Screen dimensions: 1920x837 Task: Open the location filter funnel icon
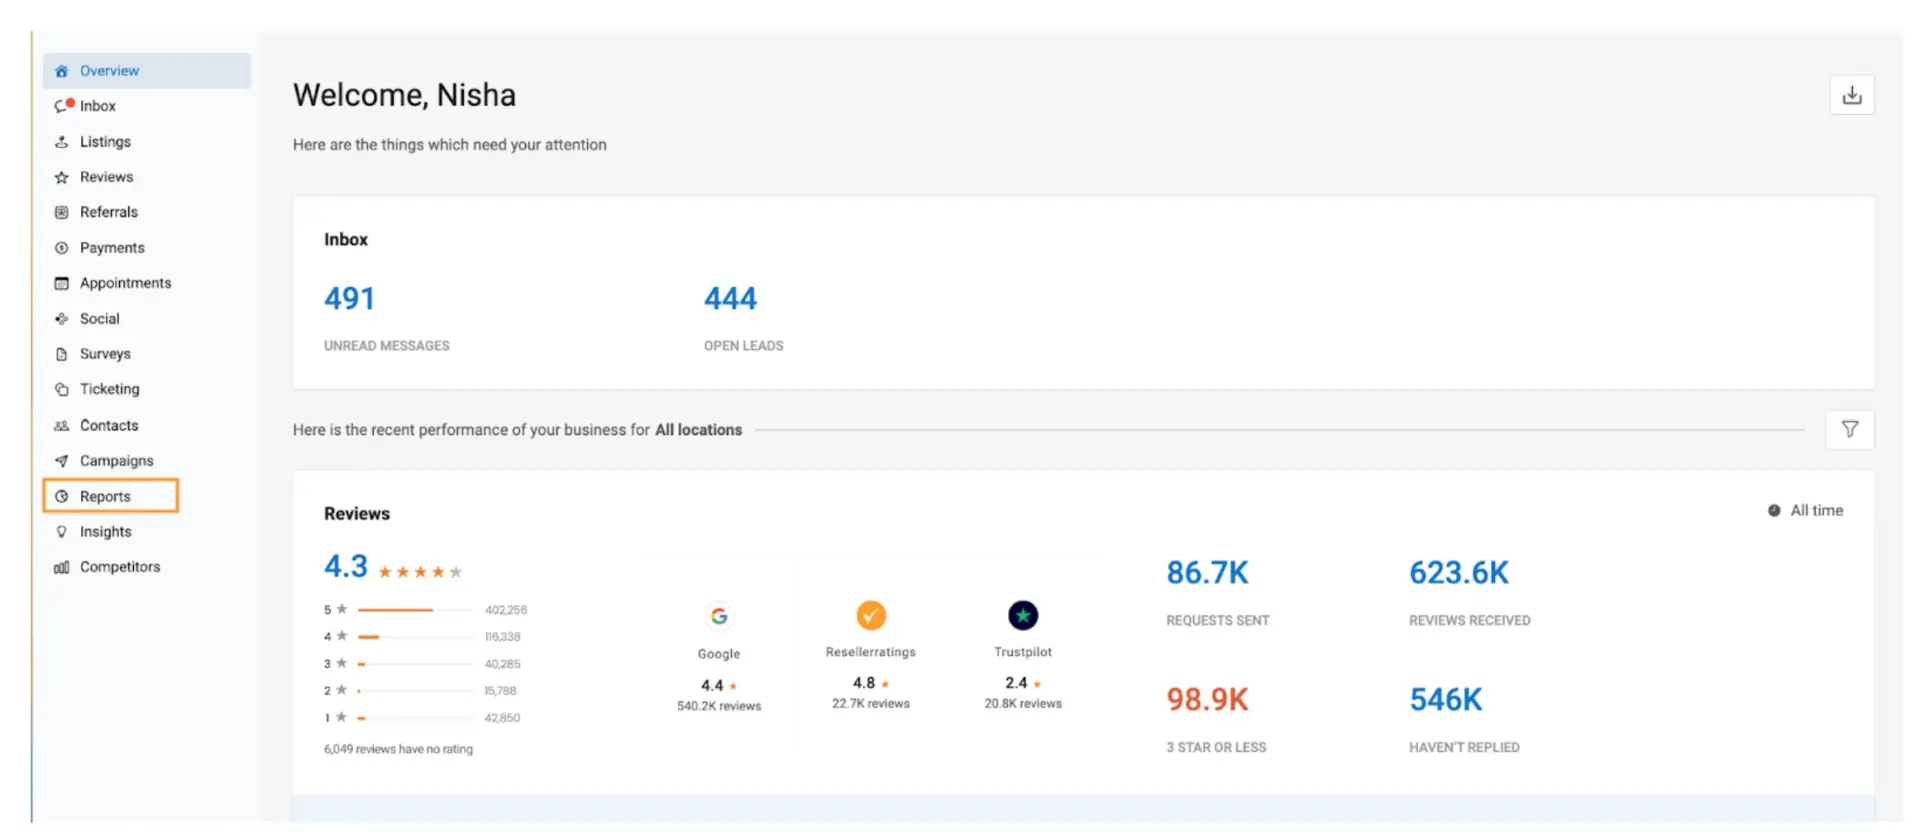1849,429
